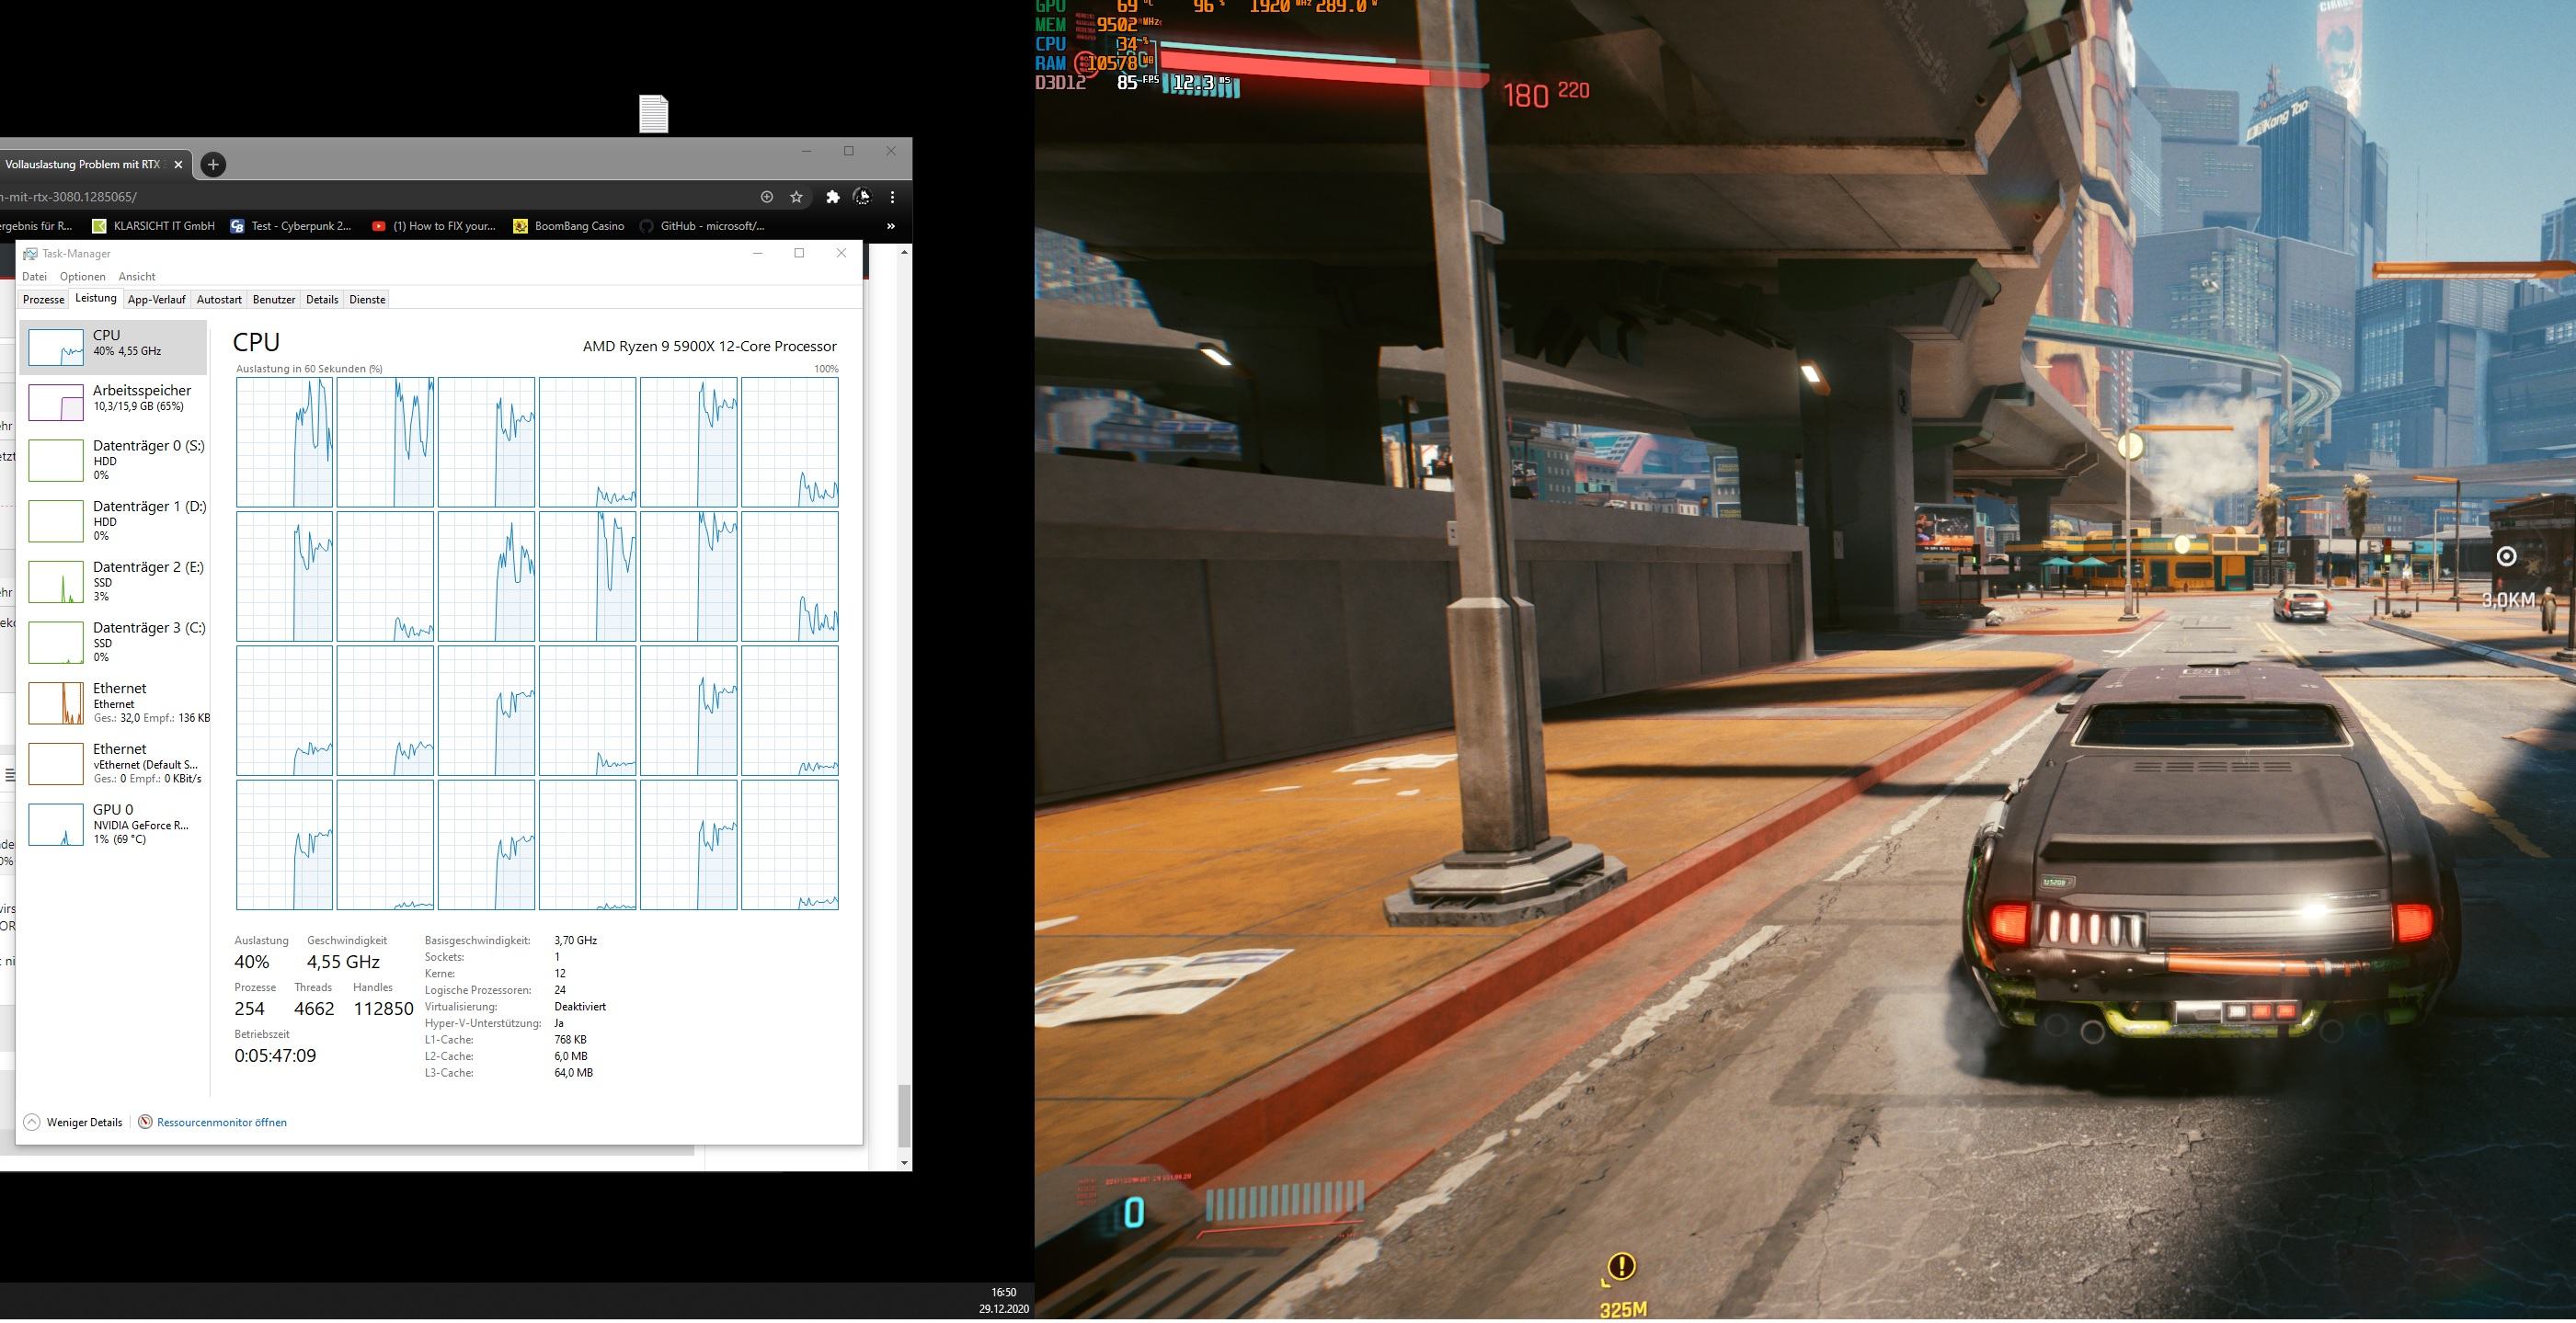This screenshot has height=1323, width=2576.
Task: Select CPU in the performance sidebar
Action: click(114, 347)
